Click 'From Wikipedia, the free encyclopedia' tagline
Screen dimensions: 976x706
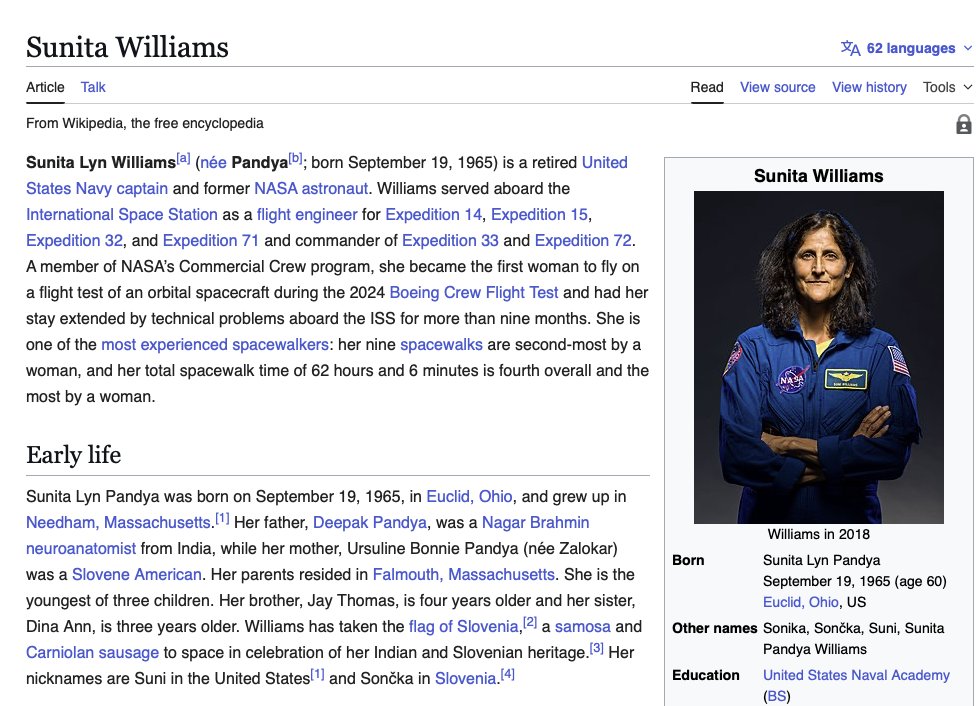pyautogui.click(x=144, y=124)
